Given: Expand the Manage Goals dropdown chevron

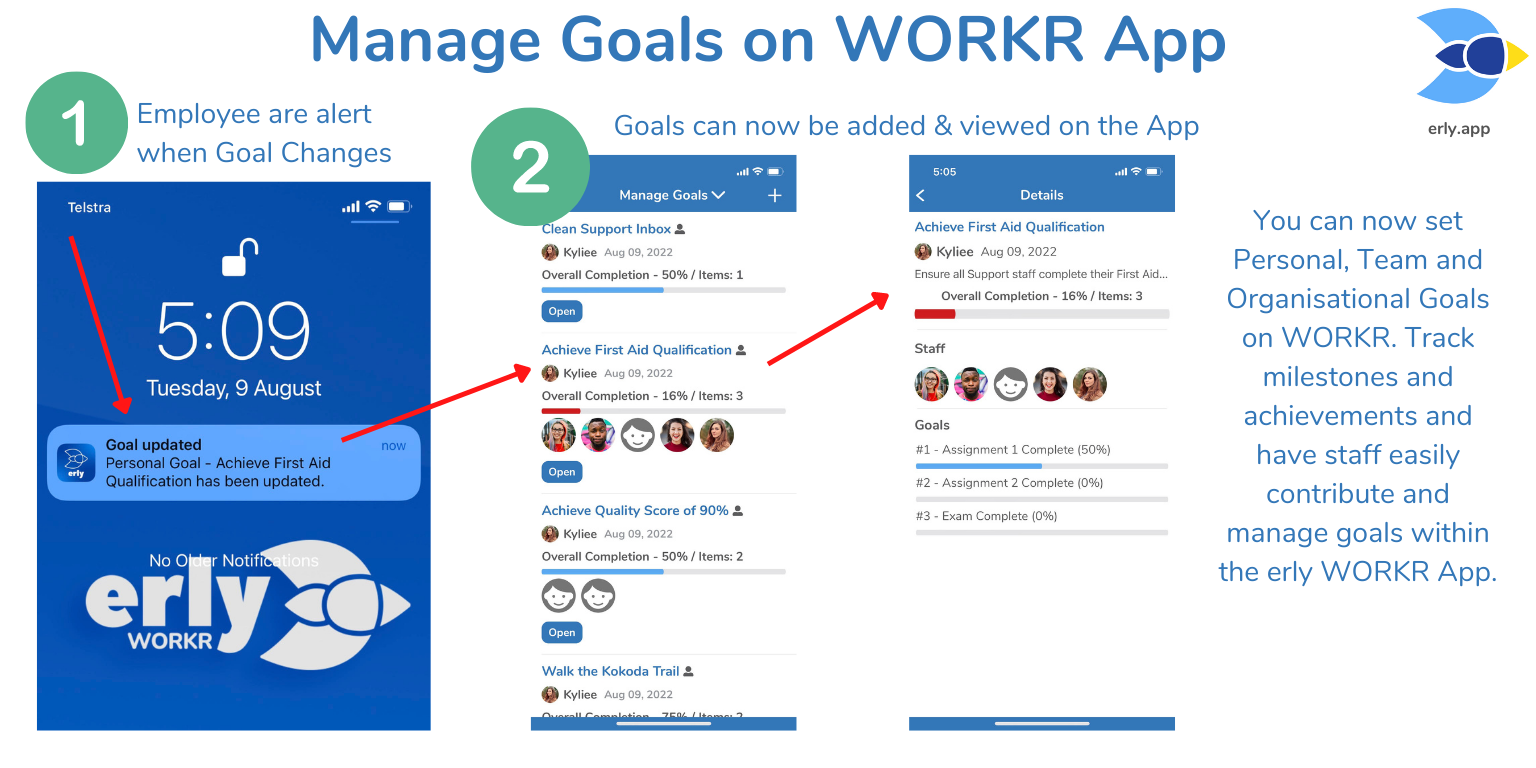Looking at the screenshot, I should 718,196.
